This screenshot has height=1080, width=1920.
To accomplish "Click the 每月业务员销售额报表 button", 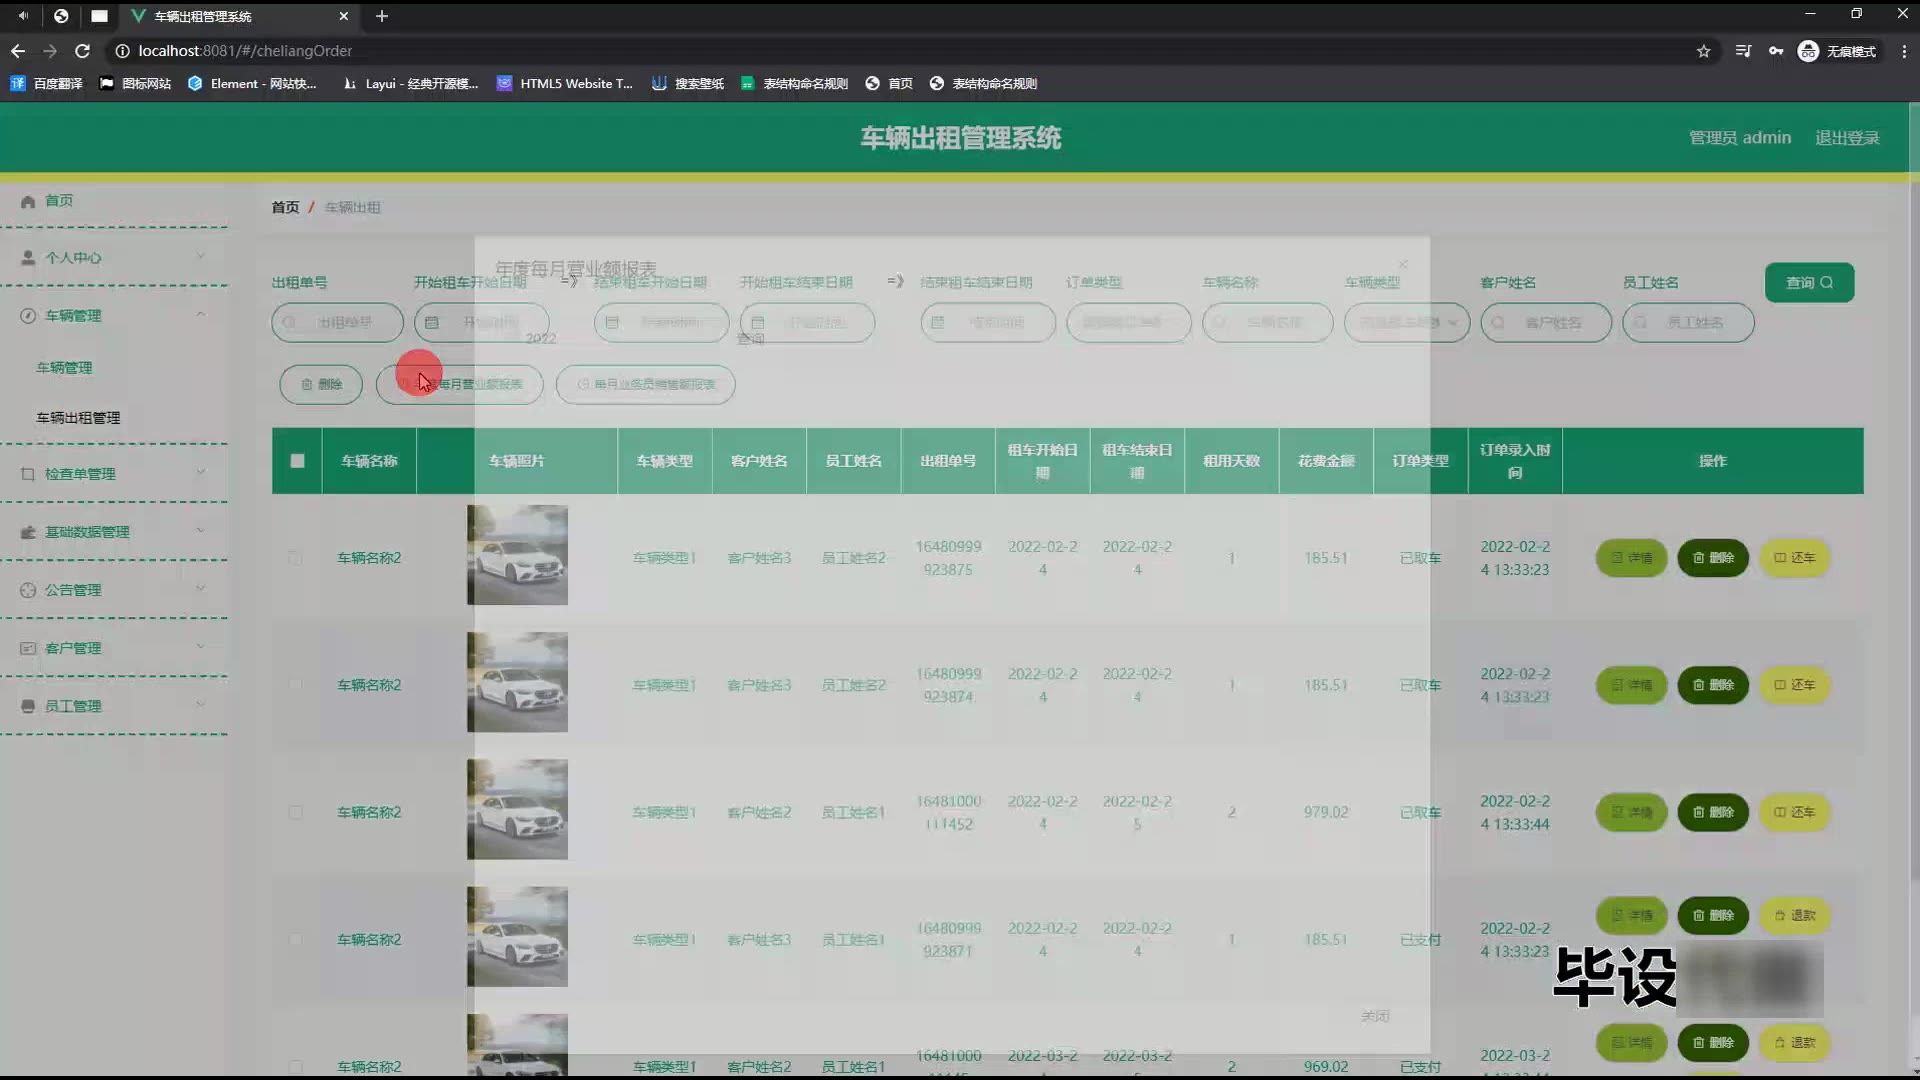I will [645, 385].
